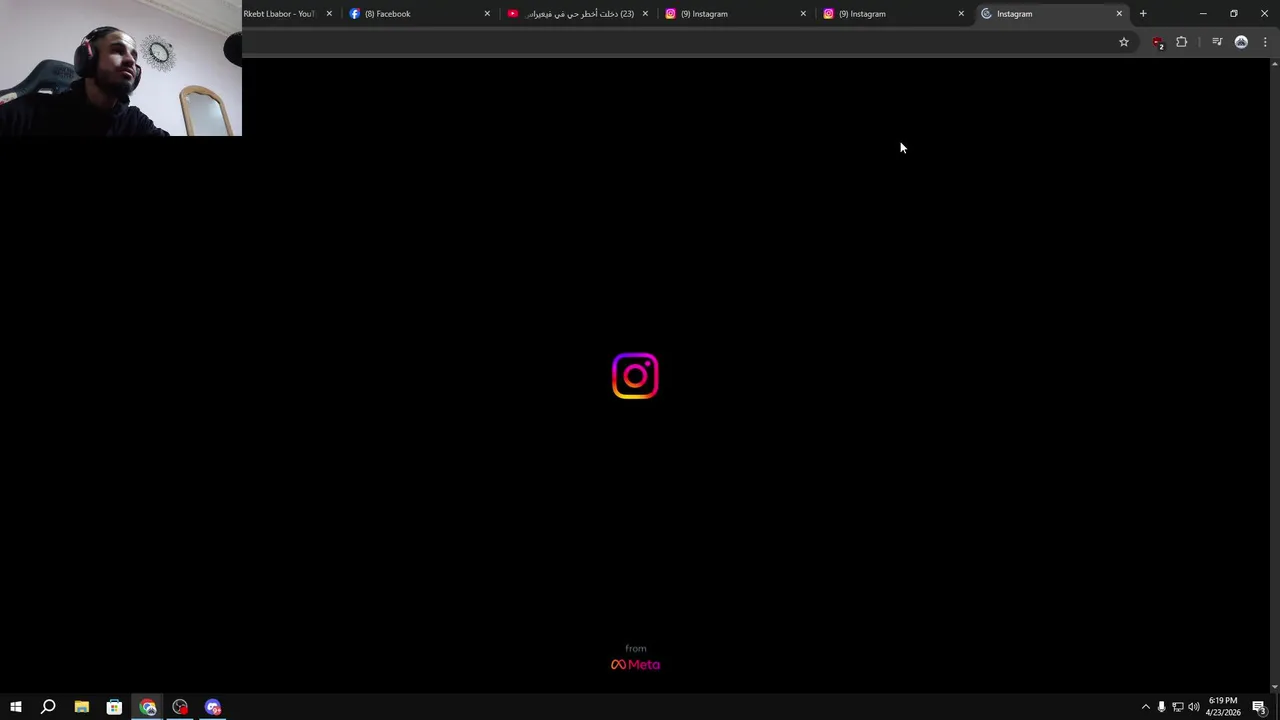The height and width of the screenshot is (720, 1280).
Task: Close the (8) Facebook tab
Action: 487,14
